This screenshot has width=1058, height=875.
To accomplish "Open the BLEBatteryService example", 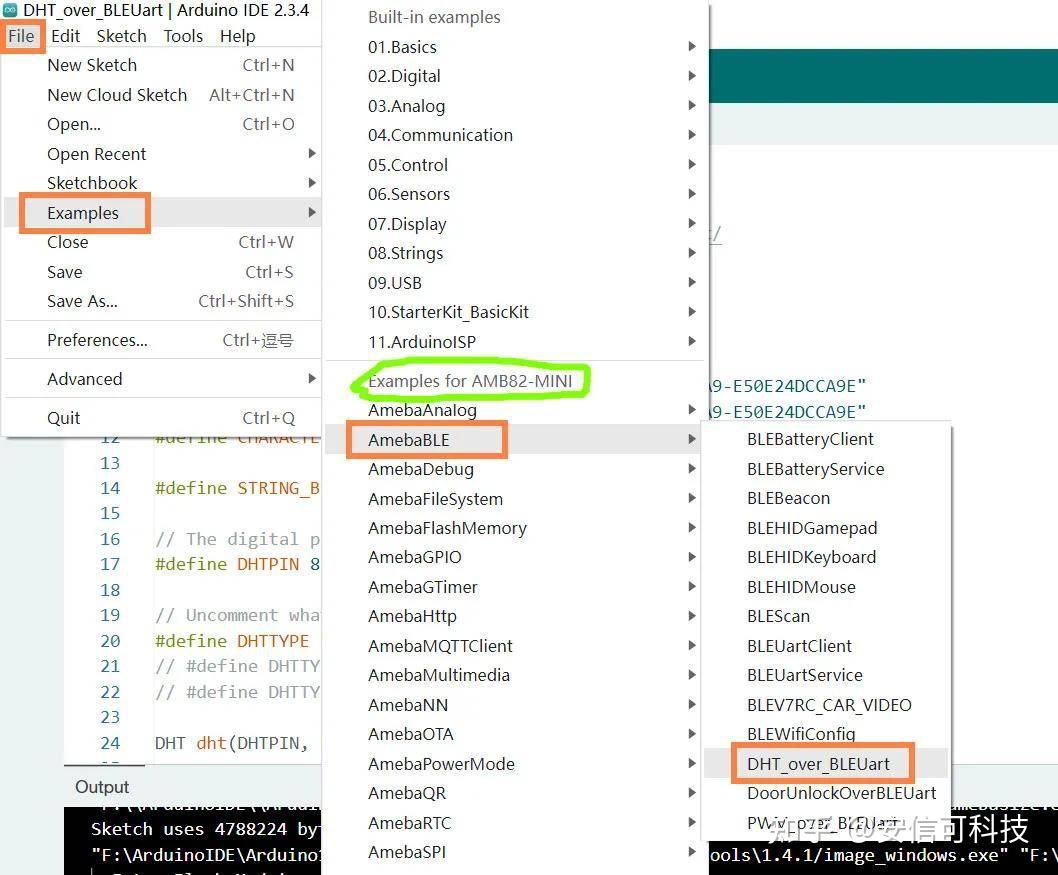I will click(x=826, y=469).
